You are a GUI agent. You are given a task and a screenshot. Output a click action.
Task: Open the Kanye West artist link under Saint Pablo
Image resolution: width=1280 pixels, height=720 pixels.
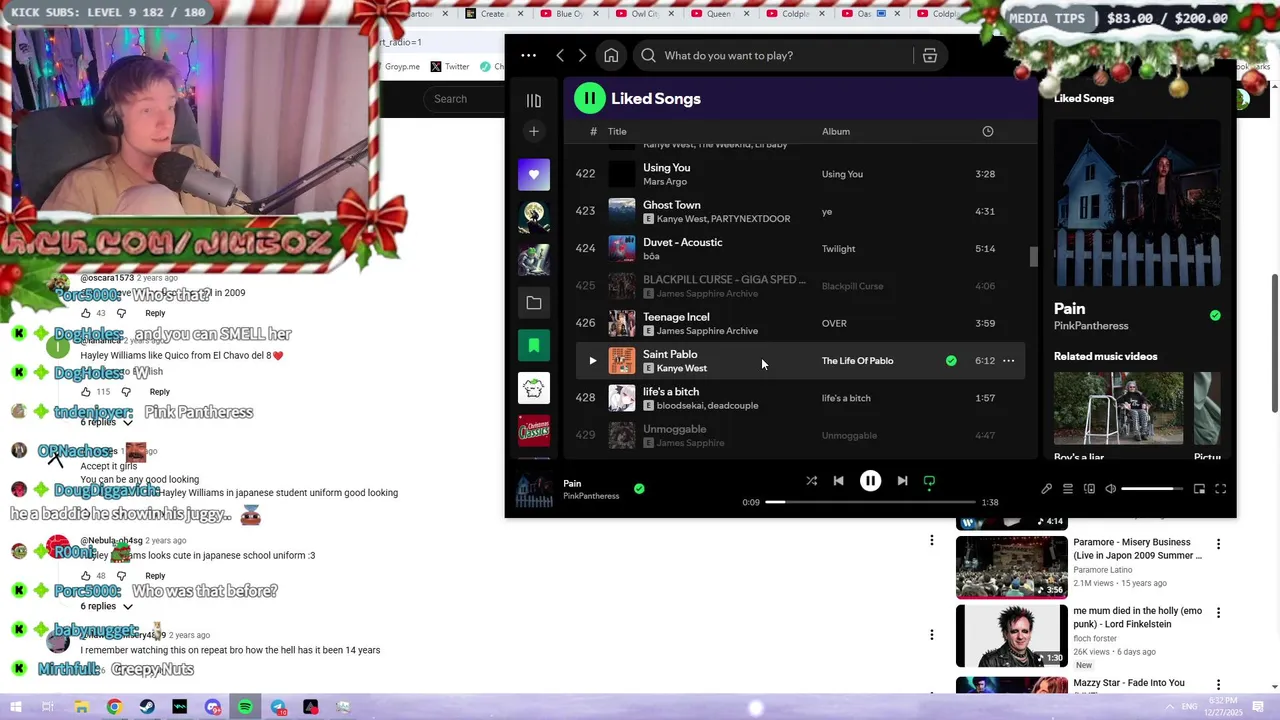pyautogui.click(x=681, y=369)
